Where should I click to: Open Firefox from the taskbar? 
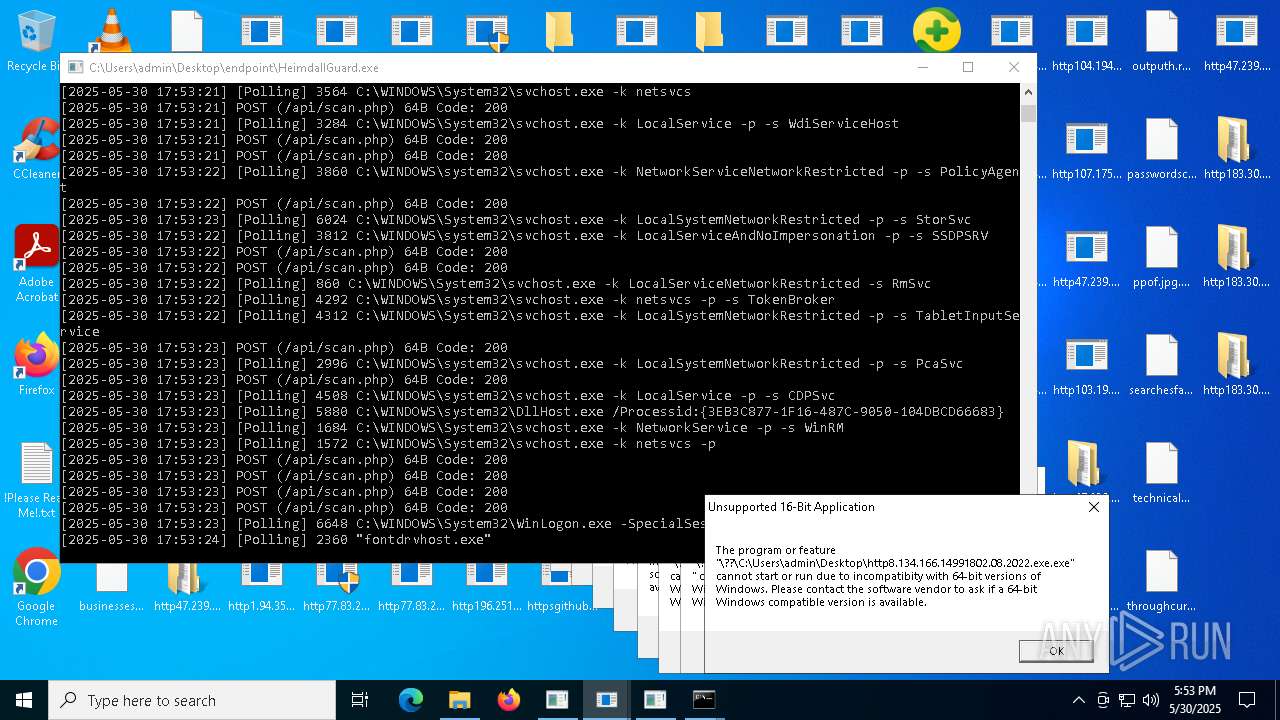(x=508, y=700)
